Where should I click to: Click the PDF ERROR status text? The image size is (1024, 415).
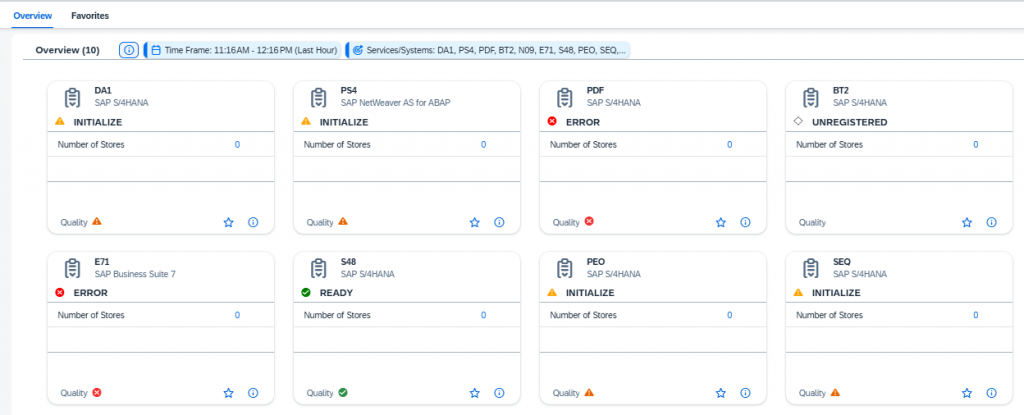583,122
